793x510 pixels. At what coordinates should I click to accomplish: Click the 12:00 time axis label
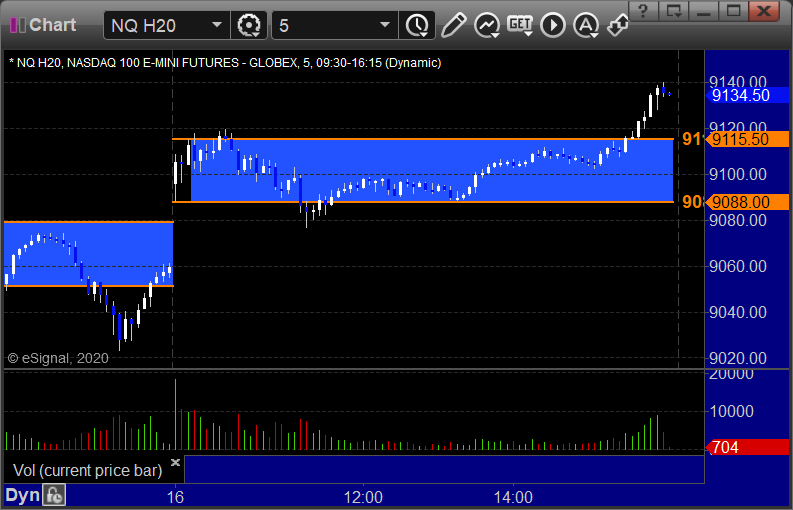click(x=363, y=497)
